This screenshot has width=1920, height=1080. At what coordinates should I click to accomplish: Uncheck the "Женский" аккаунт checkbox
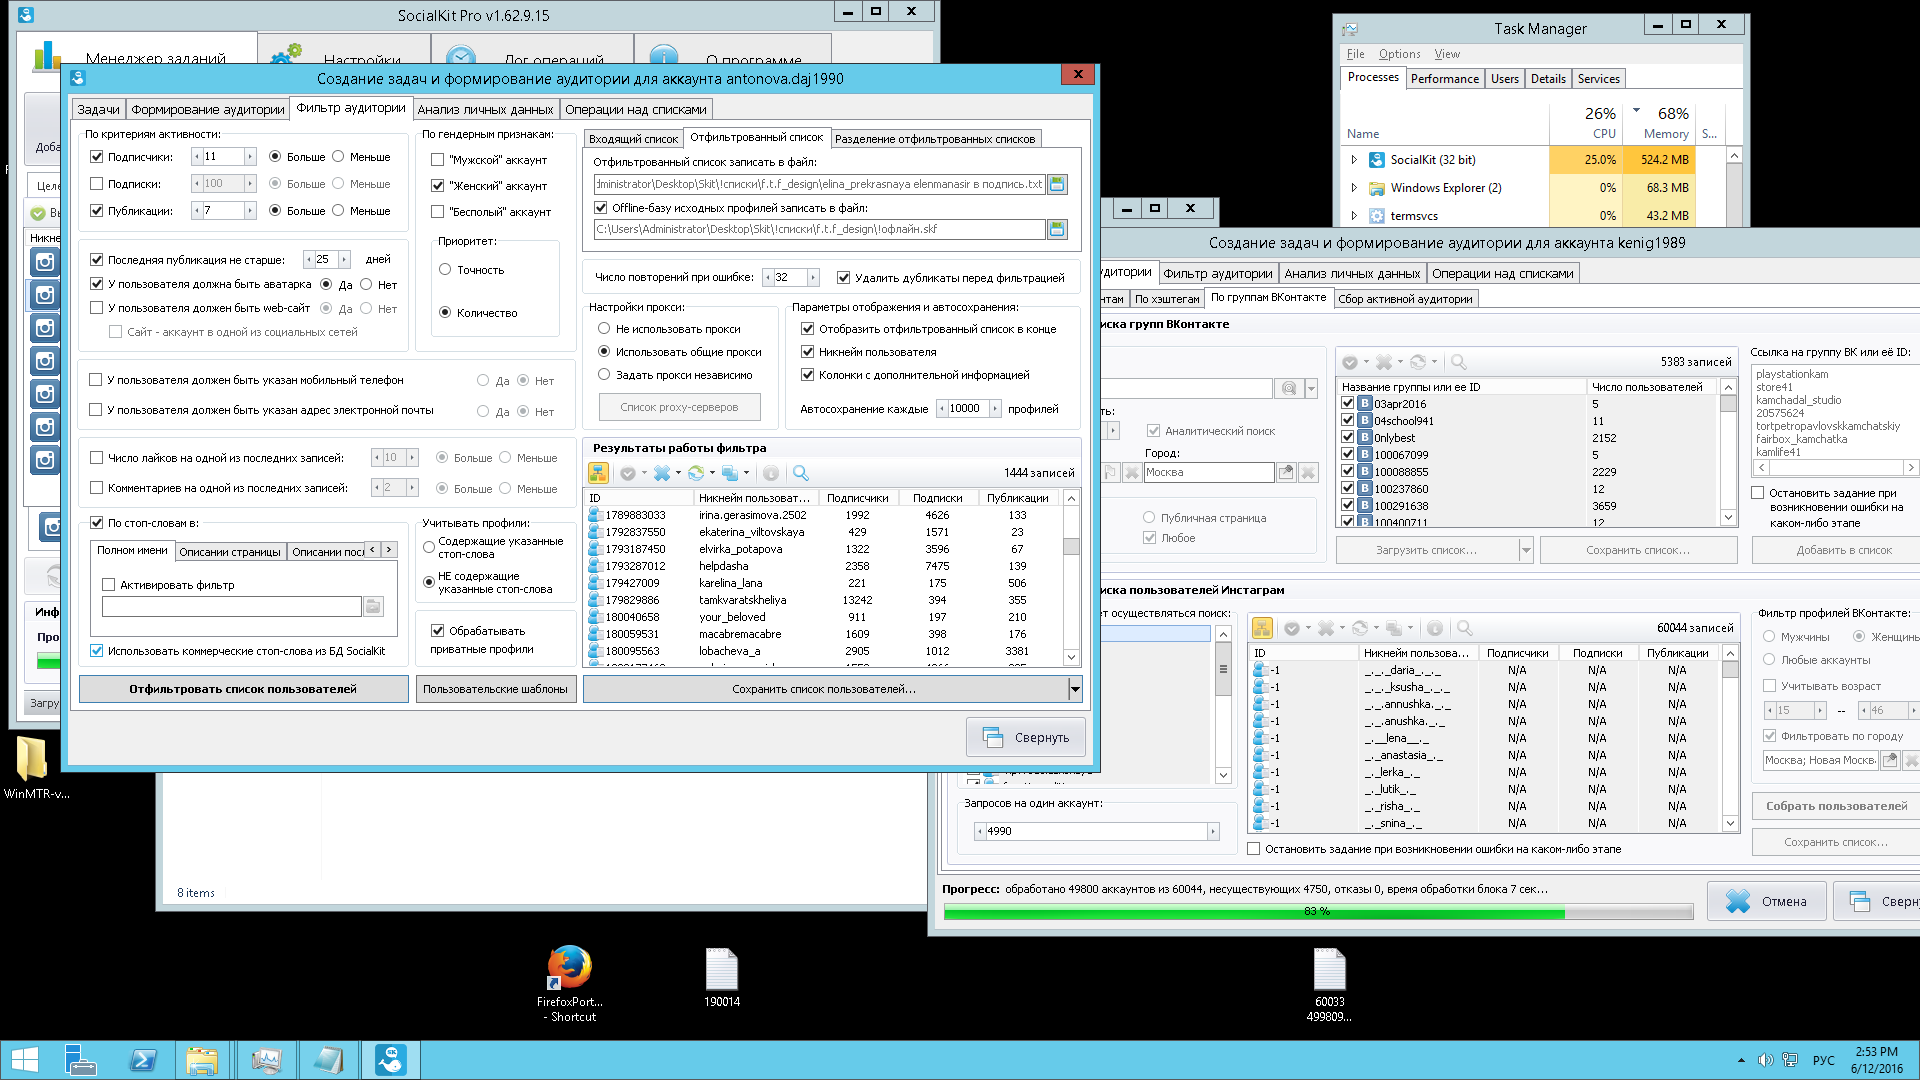coord(437,186)
